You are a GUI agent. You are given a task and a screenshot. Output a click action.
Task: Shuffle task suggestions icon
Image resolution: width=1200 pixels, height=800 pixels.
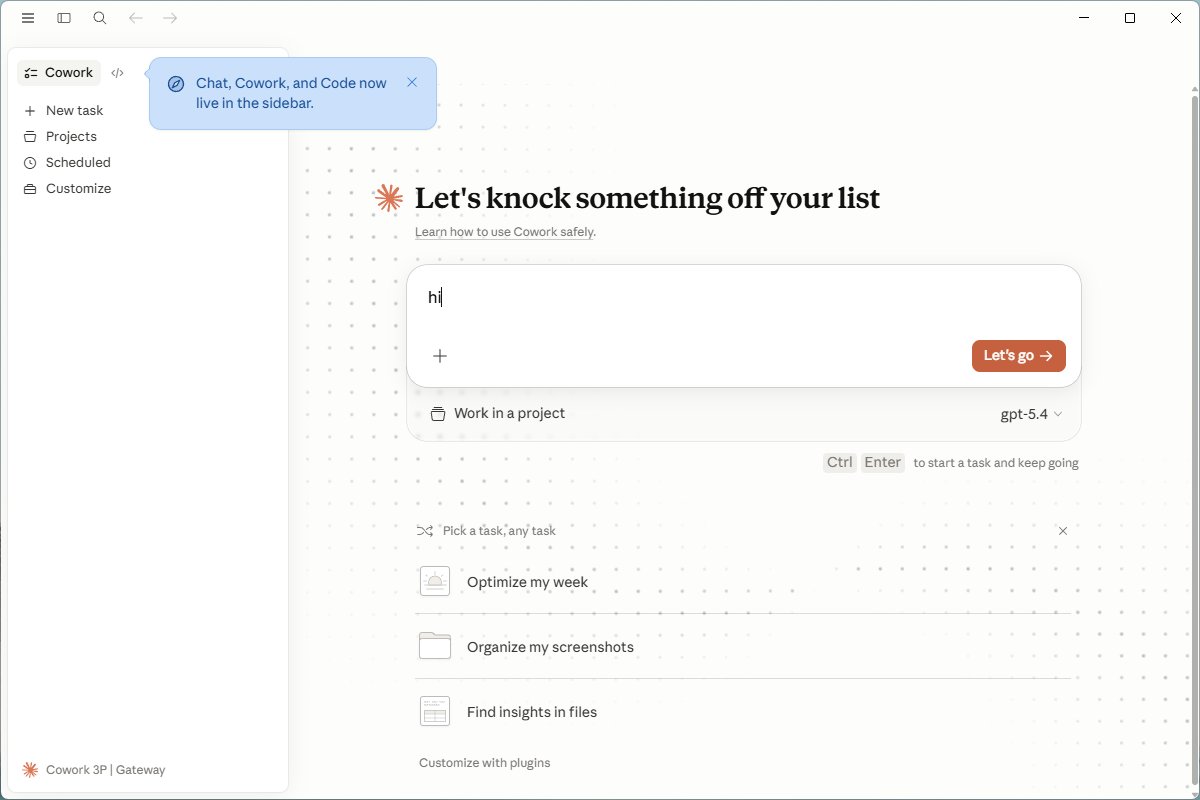[425, 531]
